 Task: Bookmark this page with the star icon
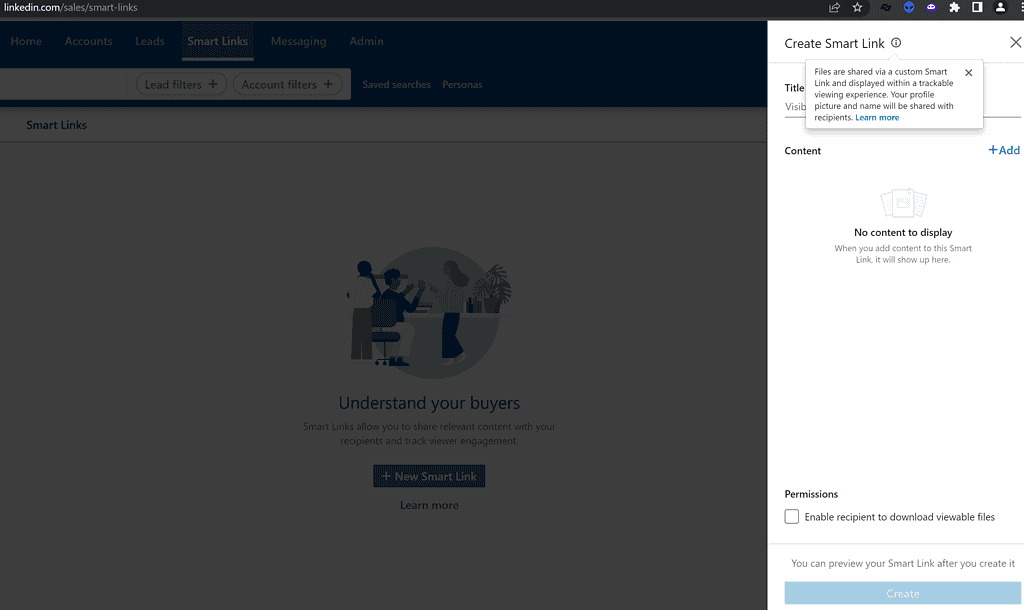click(x=857, y=8)
